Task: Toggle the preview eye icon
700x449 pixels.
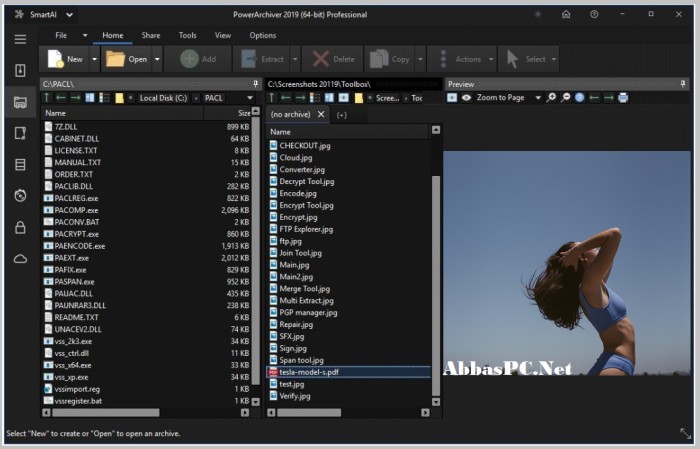Action: (467, 97)
